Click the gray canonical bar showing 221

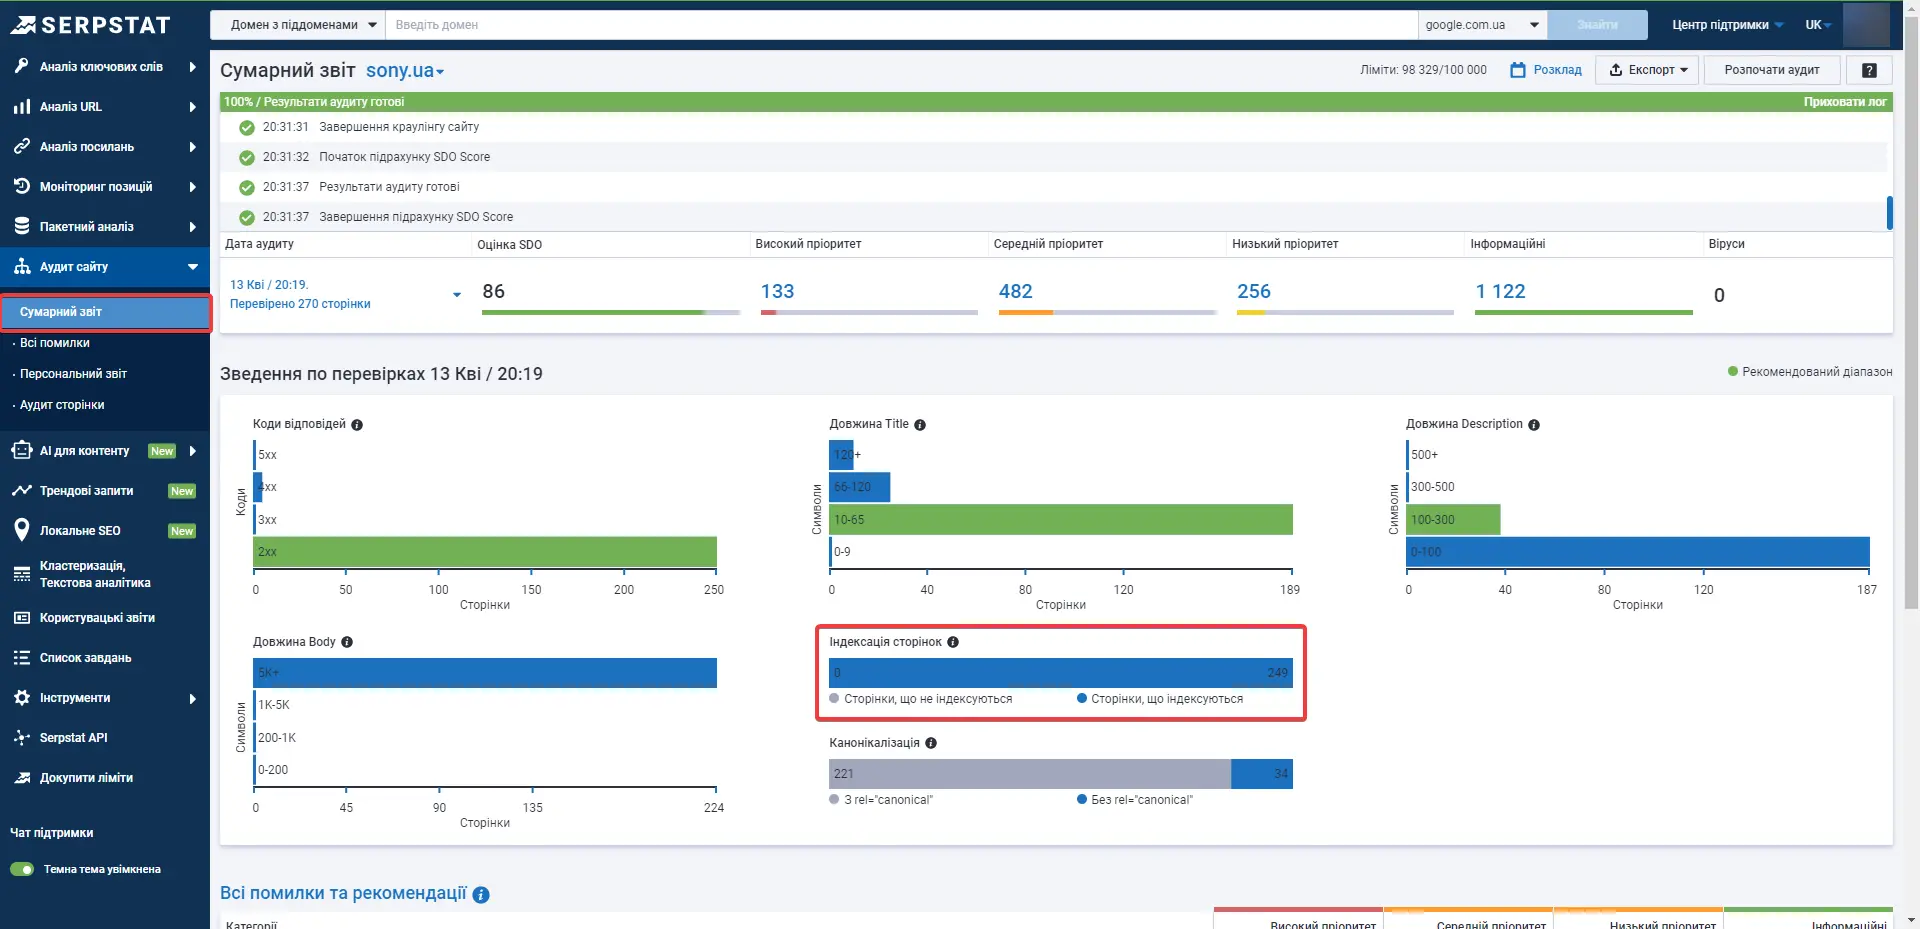pos(1030,774)
